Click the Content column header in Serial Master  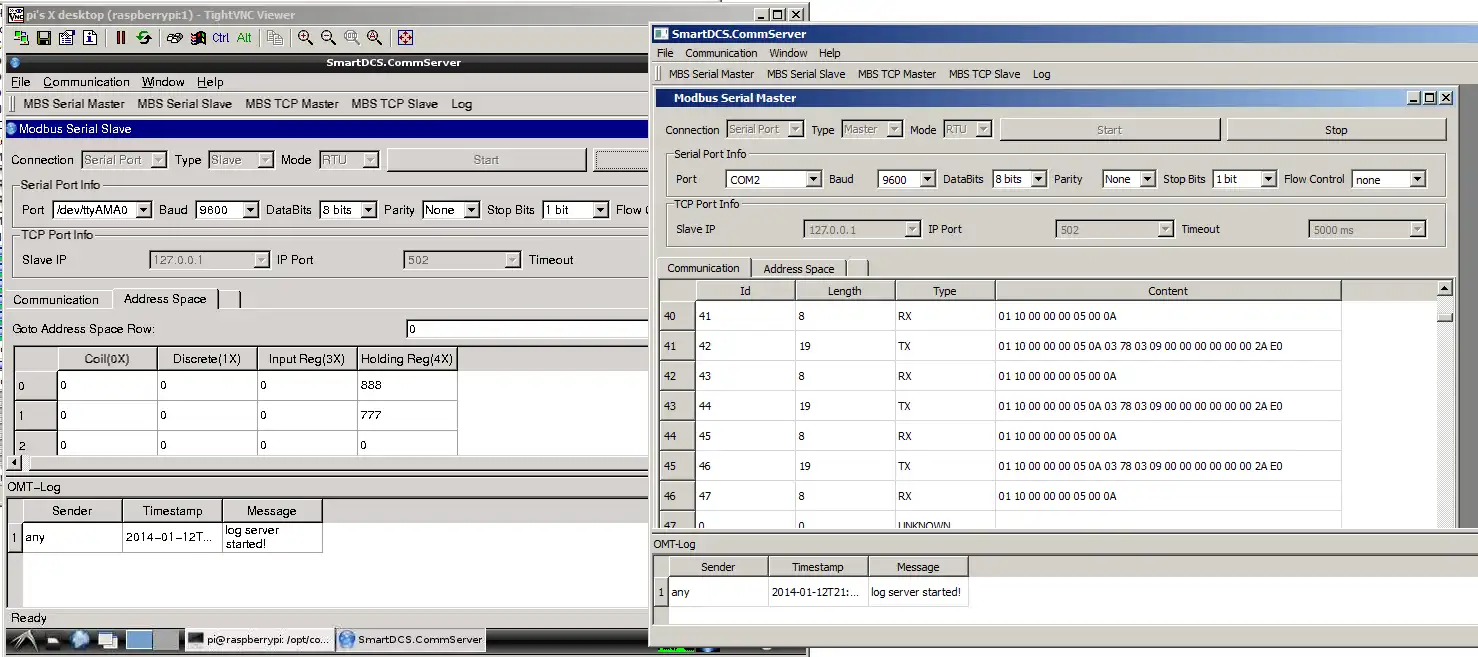1167,291
